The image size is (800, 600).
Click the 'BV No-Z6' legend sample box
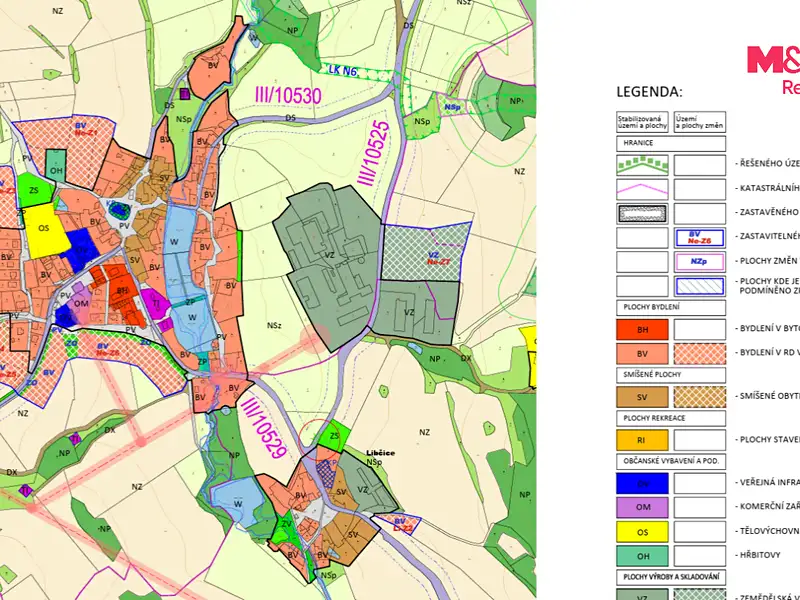[x=699, y=238]
